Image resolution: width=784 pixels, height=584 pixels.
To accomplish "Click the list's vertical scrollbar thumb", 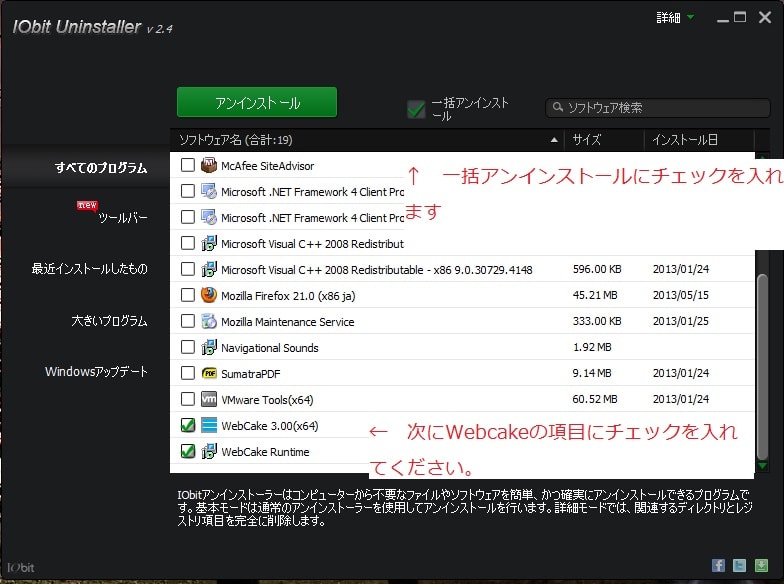I will (762, 366).
